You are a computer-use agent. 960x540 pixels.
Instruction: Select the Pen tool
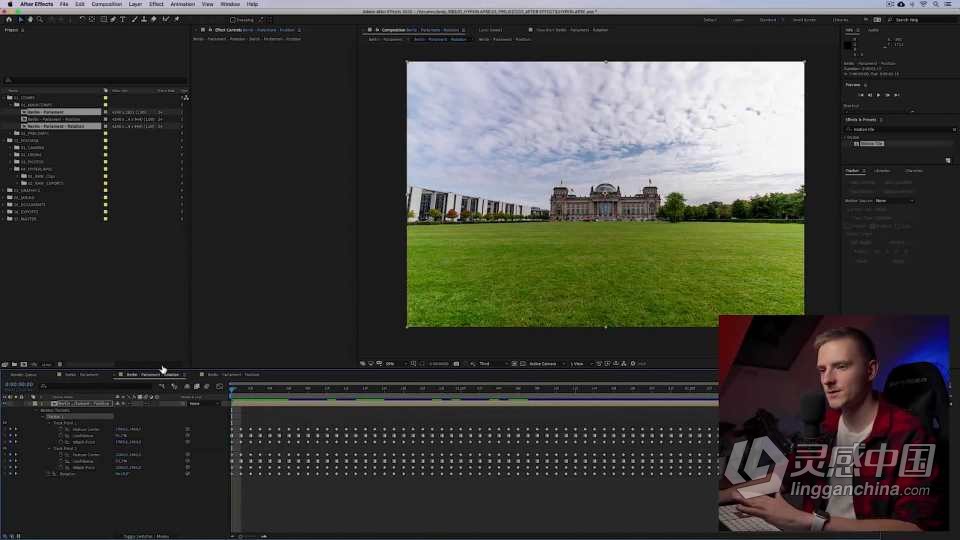[x=113, y=20]
